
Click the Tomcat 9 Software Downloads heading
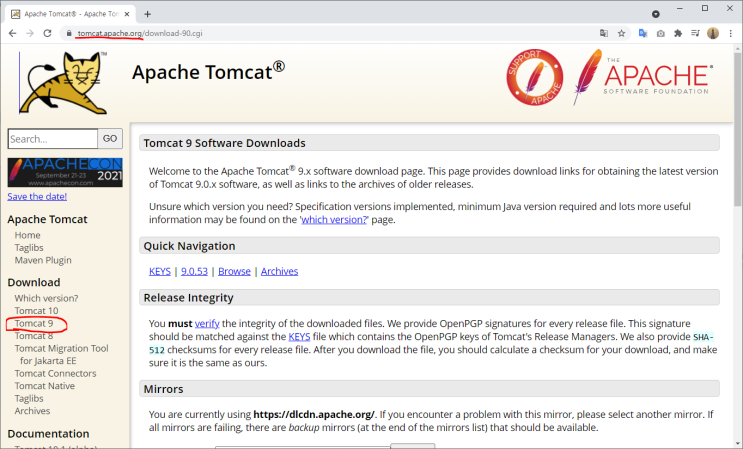(225, 143)
